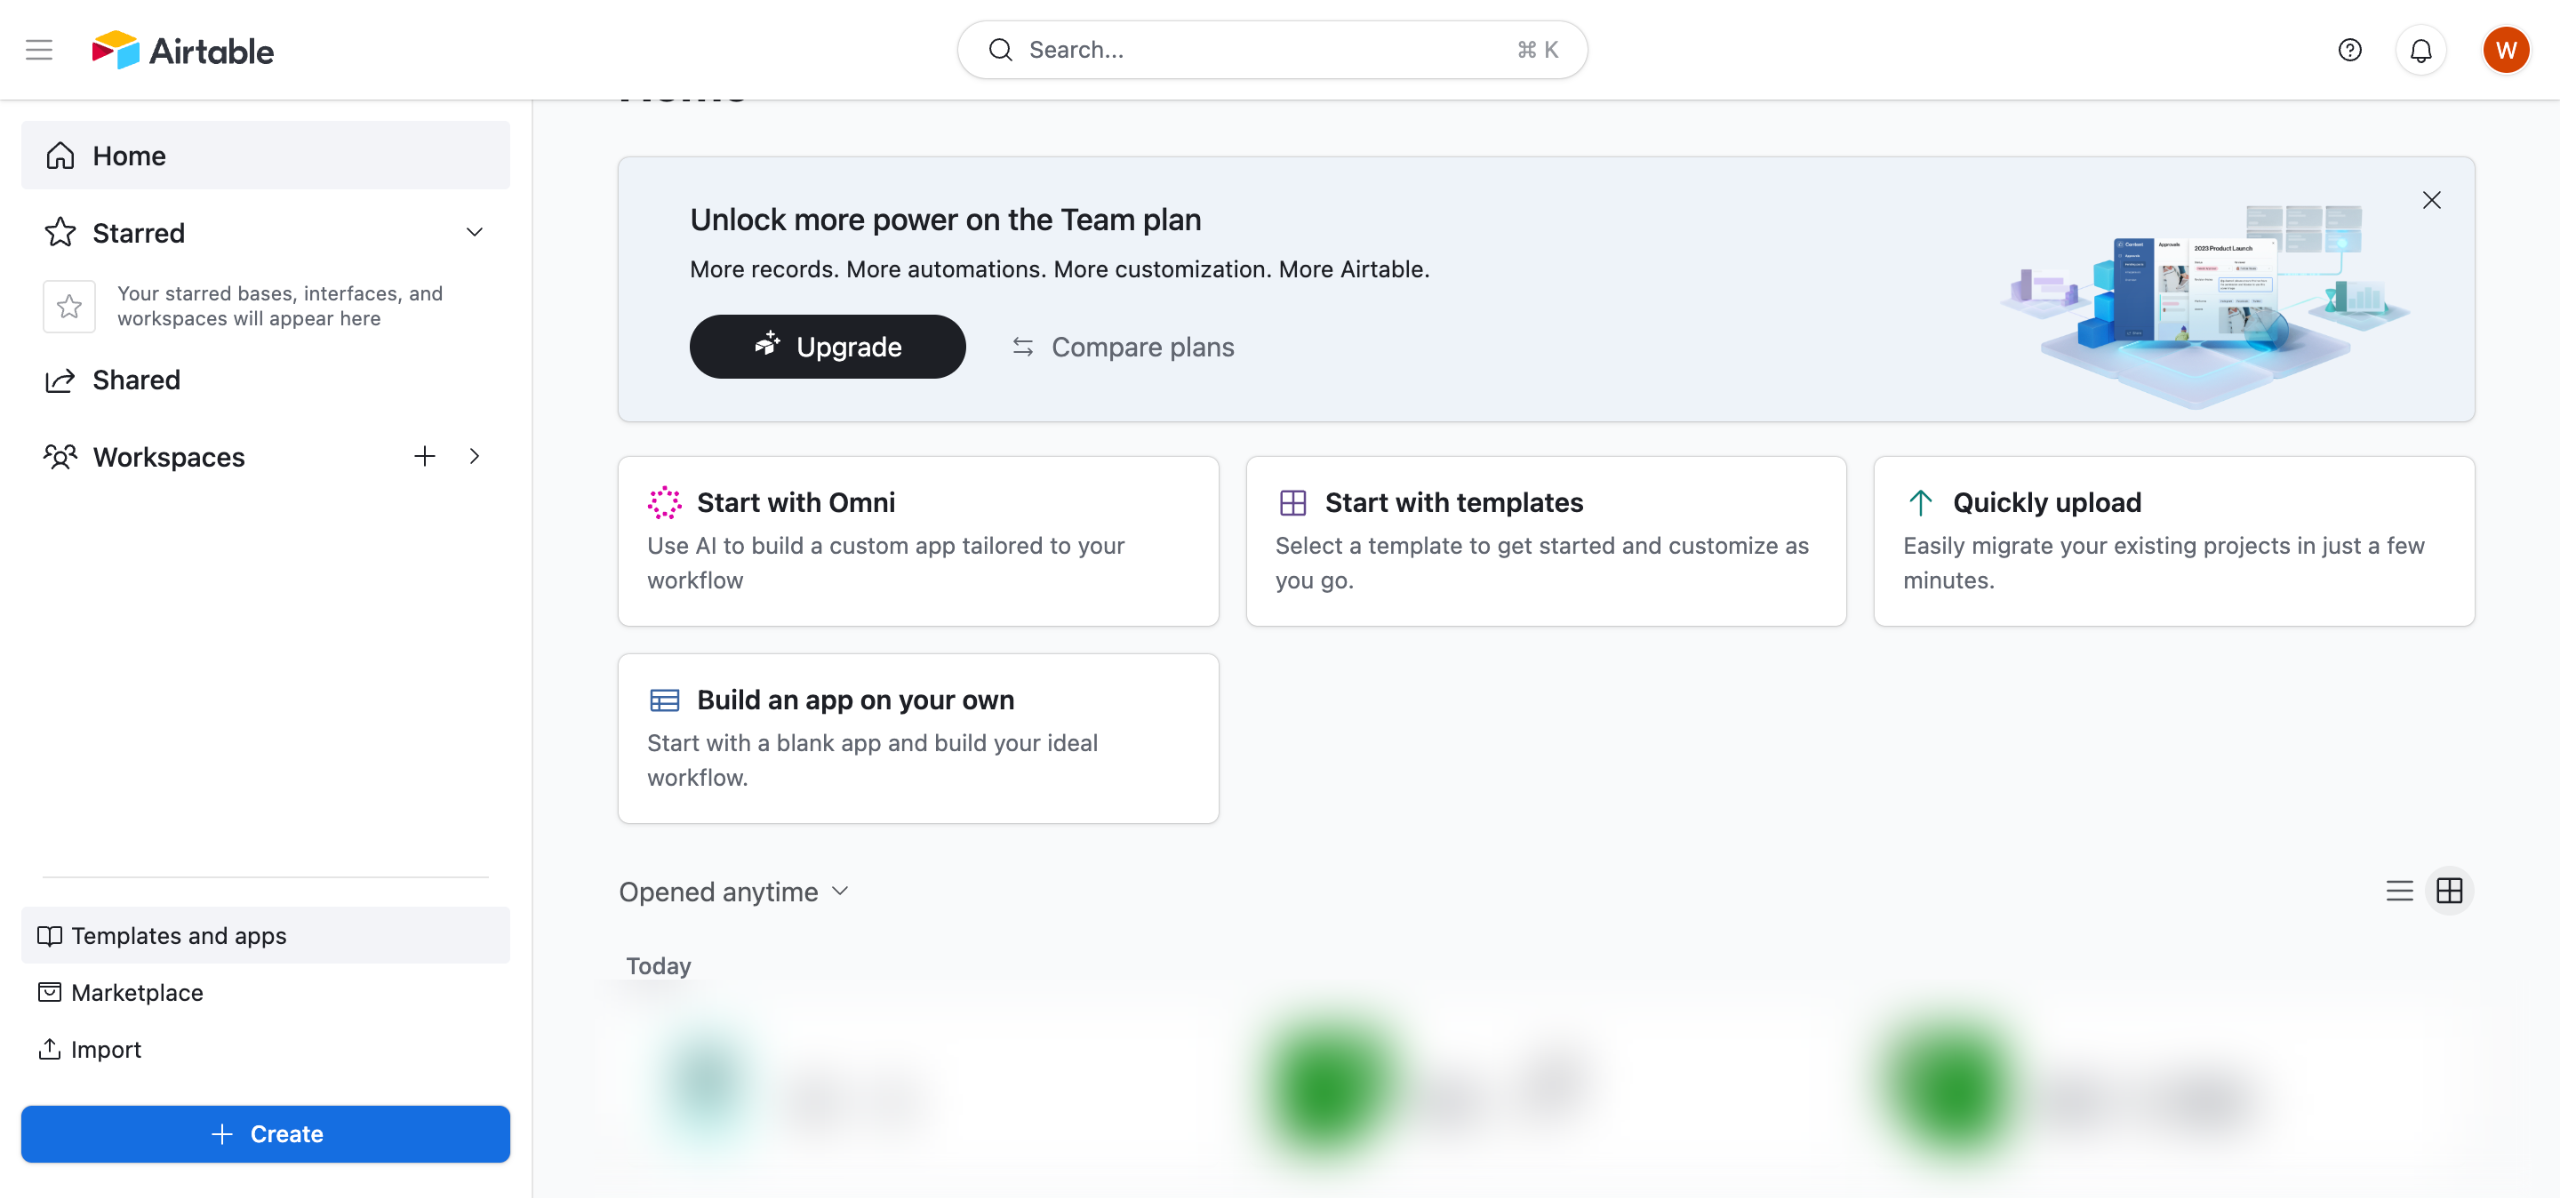Expand the Workspaces chevron arrow
This screenshot has height=1198, width=2560.
pyautogui.click(x=475, y=457)
